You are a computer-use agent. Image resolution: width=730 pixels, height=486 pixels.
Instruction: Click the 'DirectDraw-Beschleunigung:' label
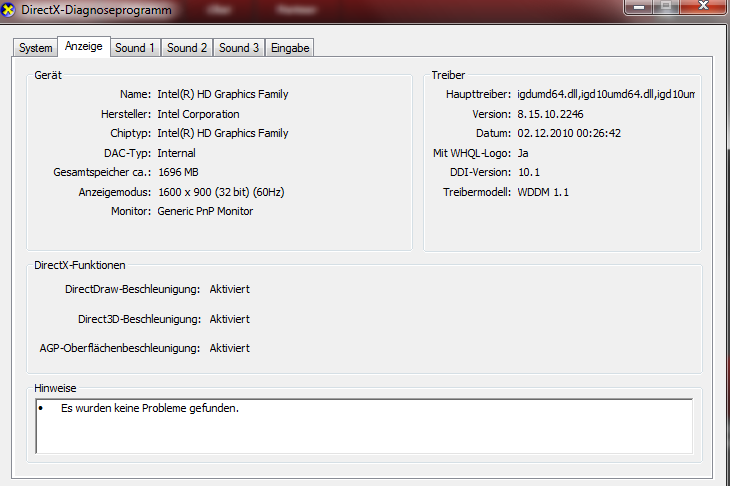click(x=132, y=289)
